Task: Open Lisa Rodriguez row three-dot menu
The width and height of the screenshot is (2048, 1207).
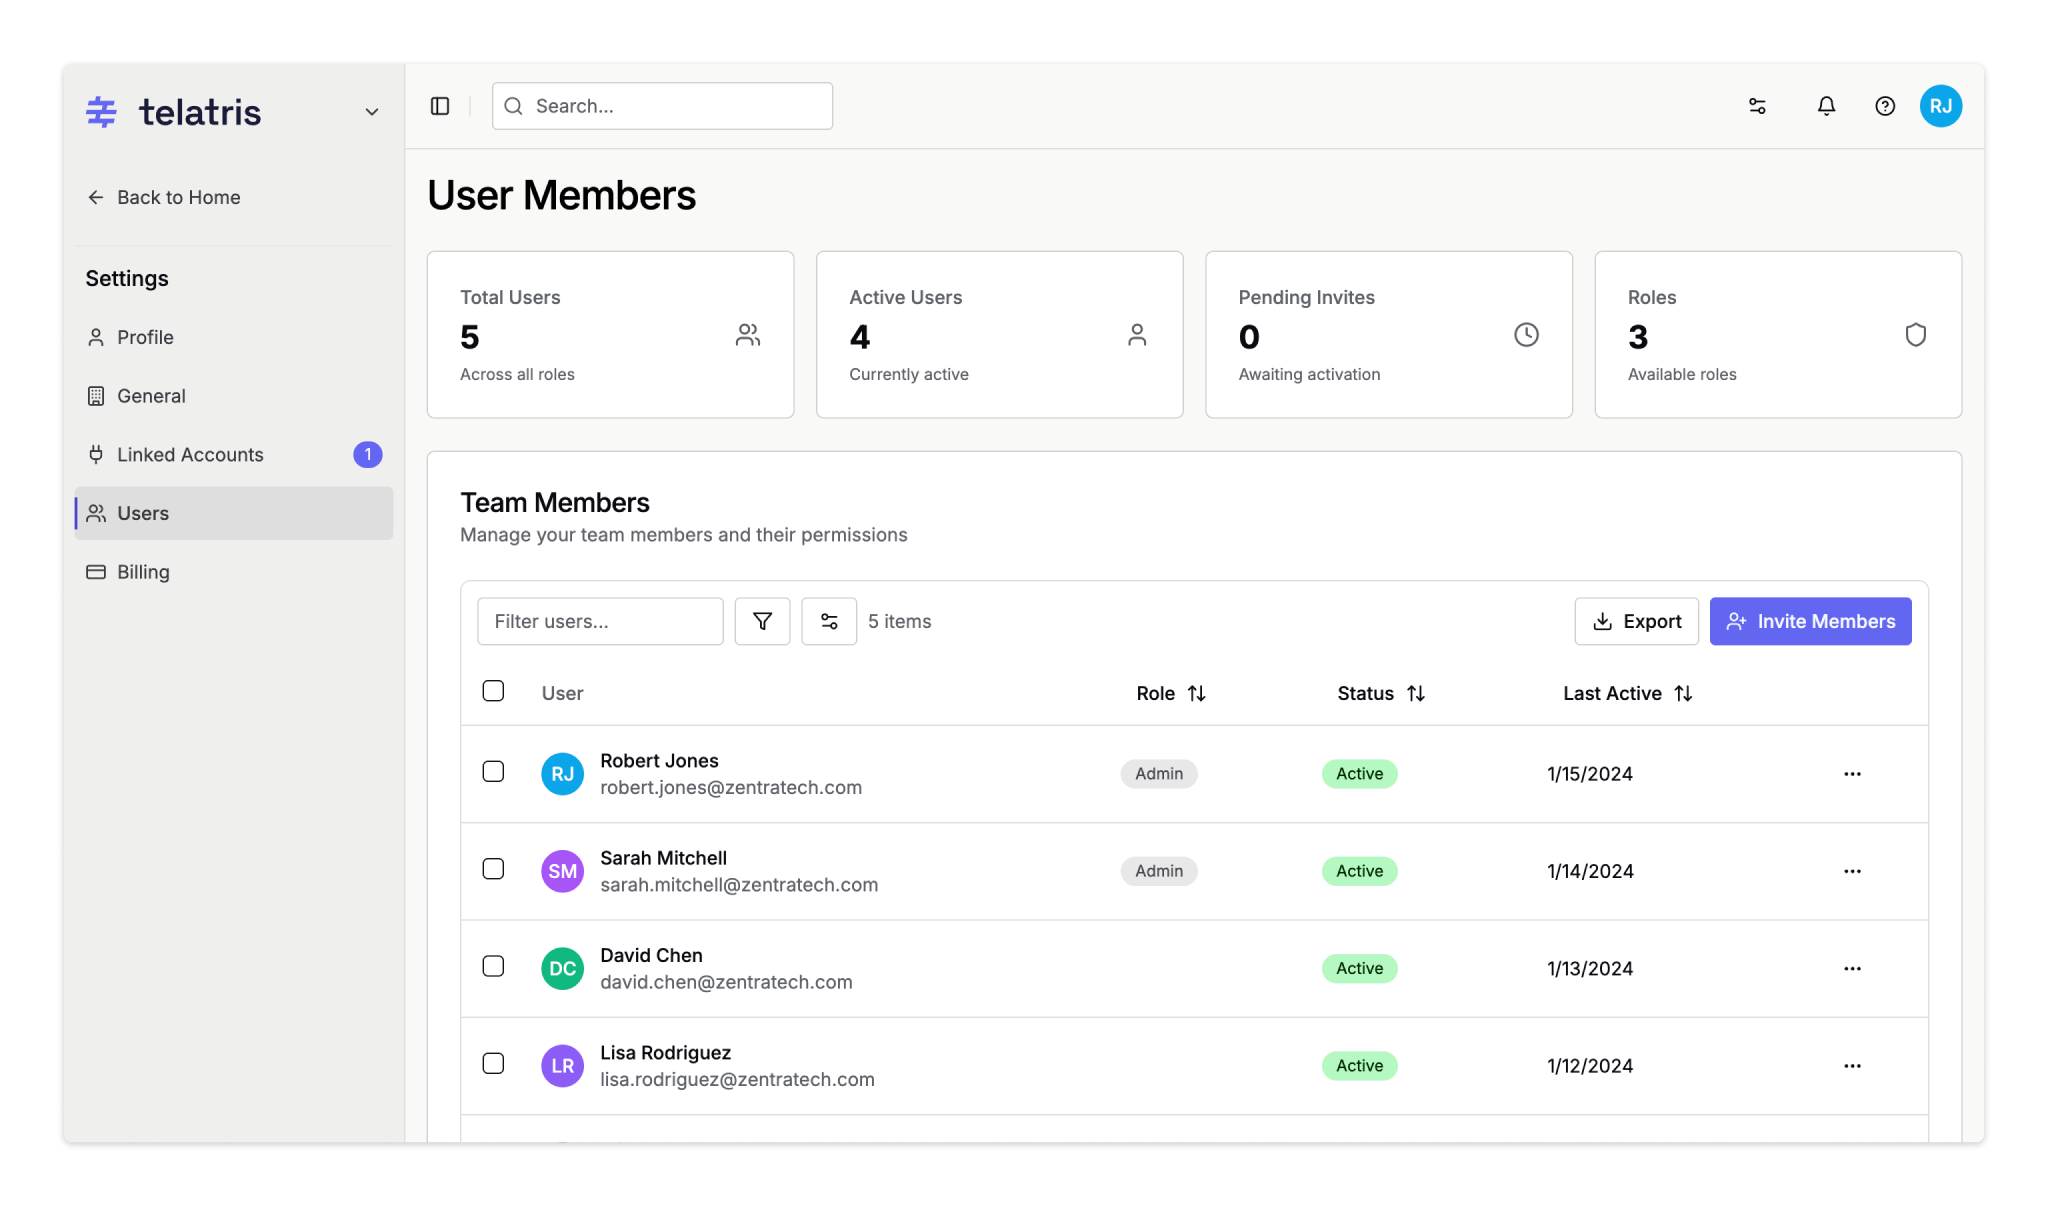Action: click(x=1852, y=1066)
